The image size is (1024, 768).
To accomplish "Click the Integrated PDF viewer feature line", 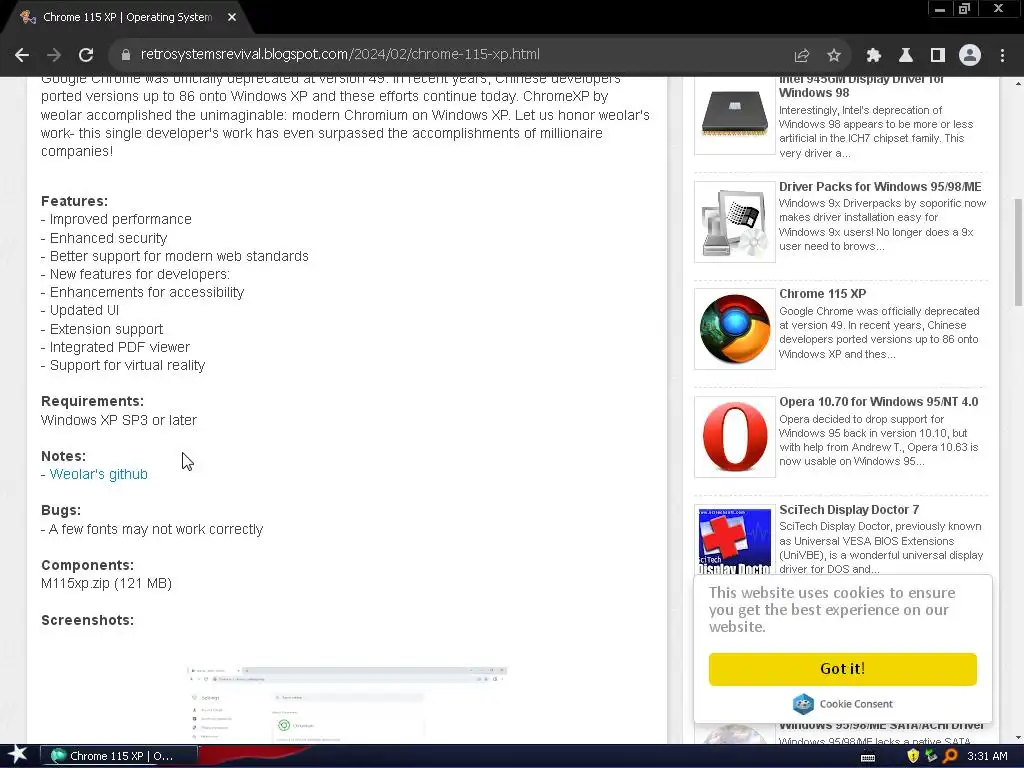I will point(116,347).
